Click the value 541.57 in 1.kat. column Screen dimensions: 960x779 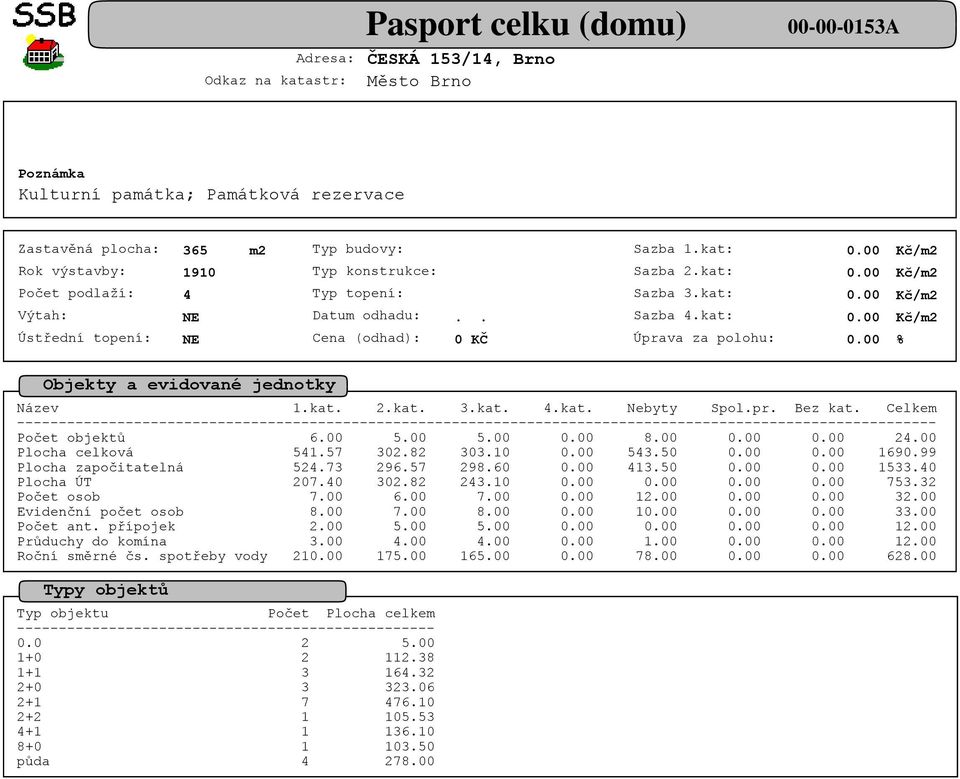317,453
